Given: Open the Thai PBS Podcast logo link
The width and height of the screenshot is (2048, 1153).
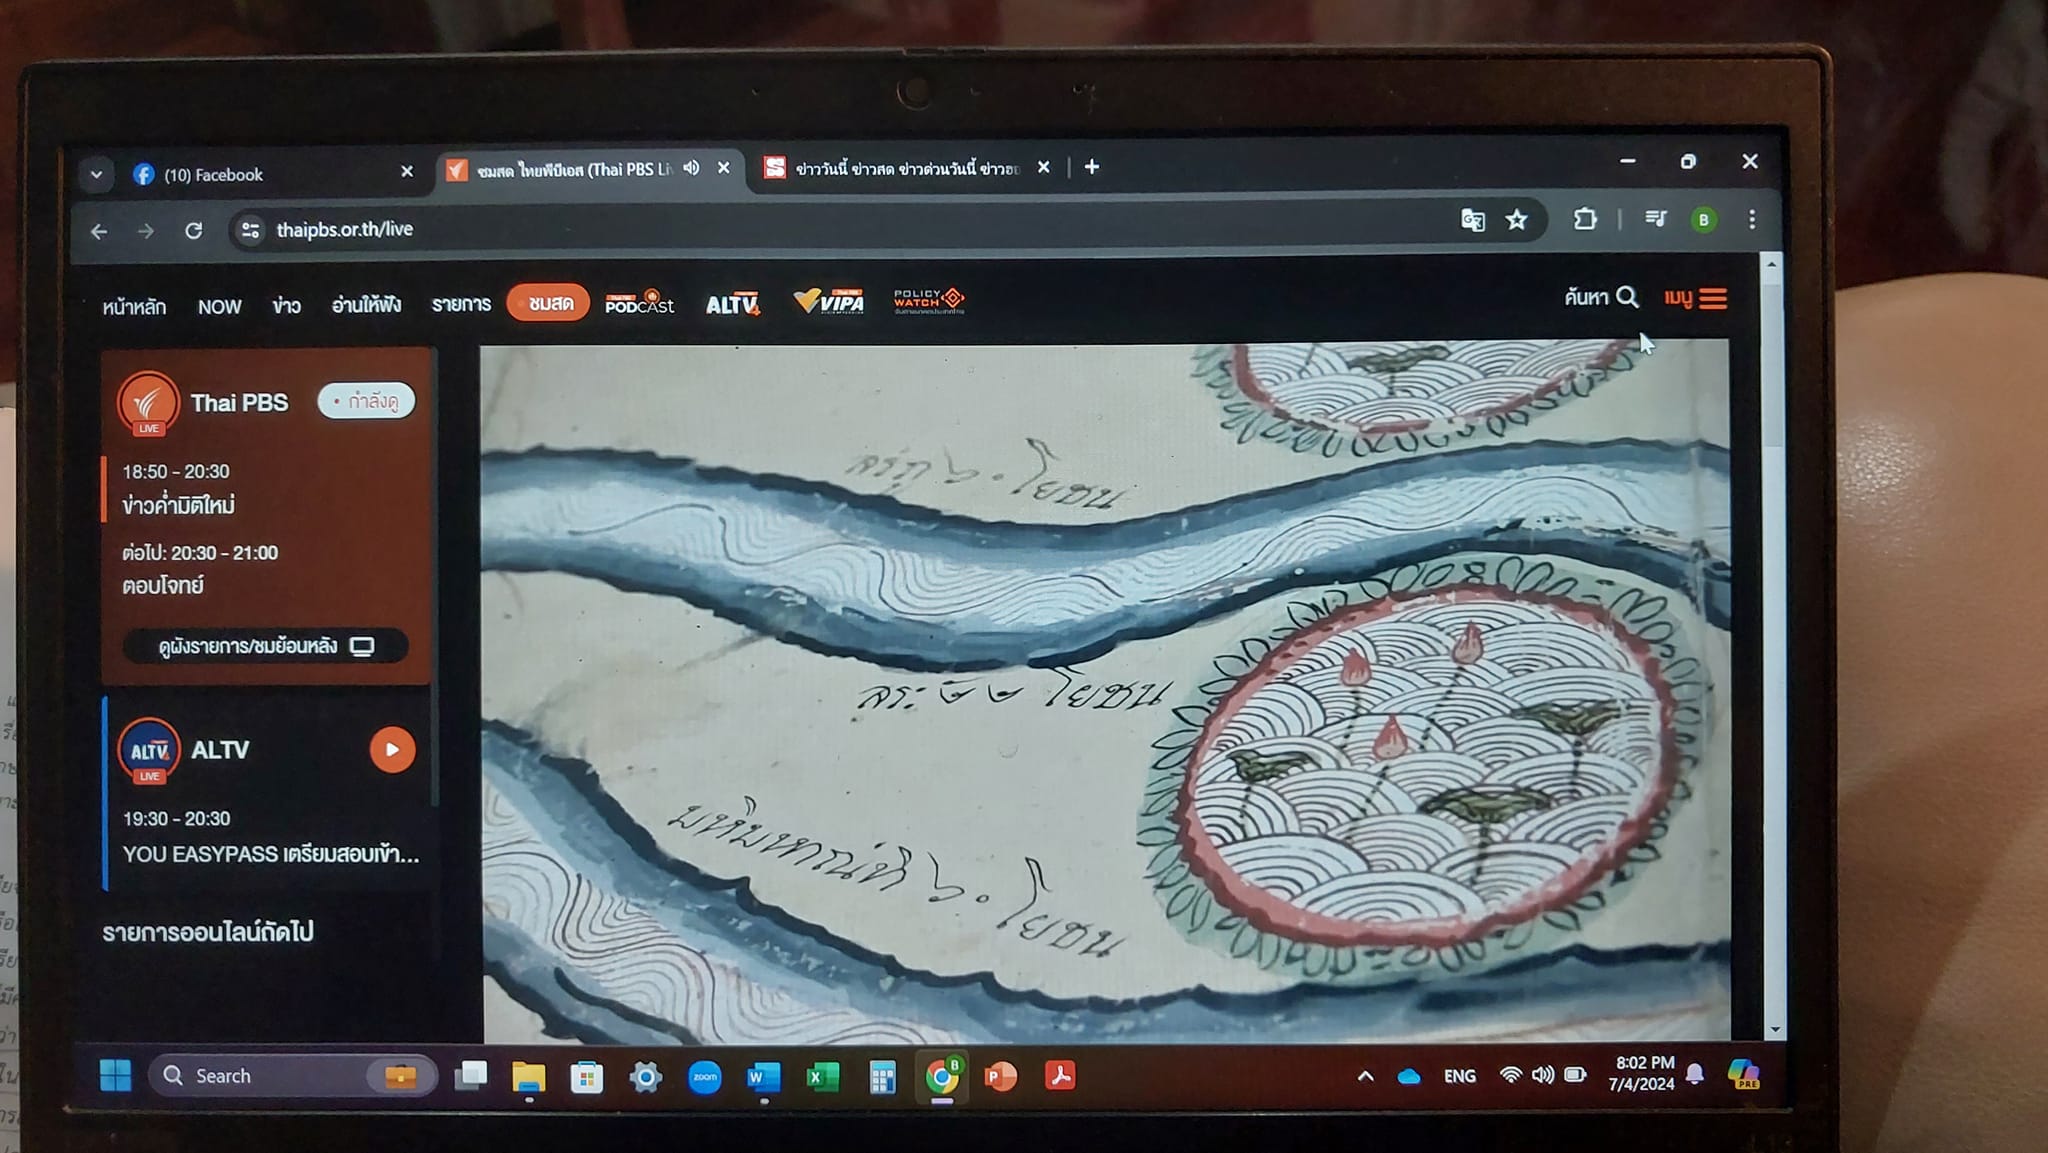Looking at the screenshot, I should click(x=640, y=302).
